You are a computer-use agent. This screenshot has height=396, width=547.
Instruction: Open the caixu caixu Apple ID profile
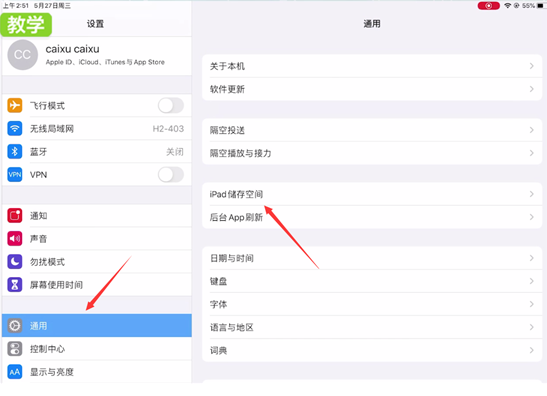pos(97,55)
